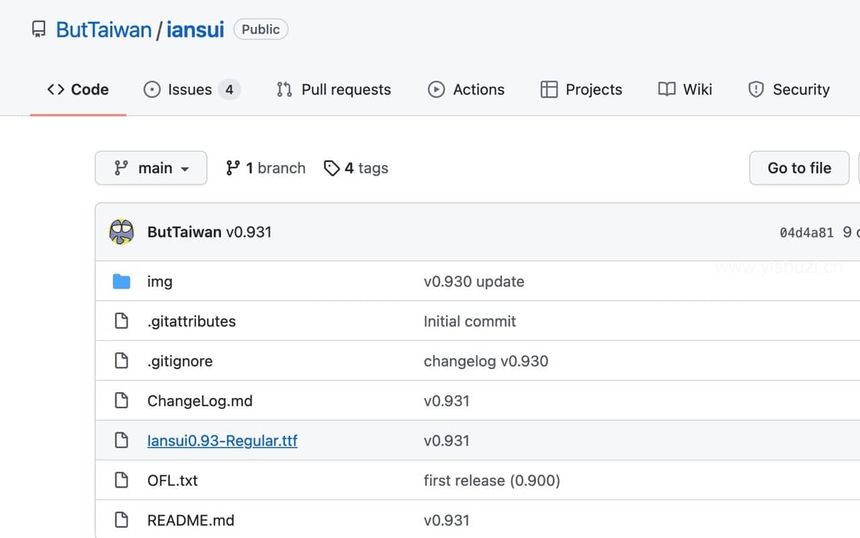Open the Pull requests tab

click(x=333, y=89)
